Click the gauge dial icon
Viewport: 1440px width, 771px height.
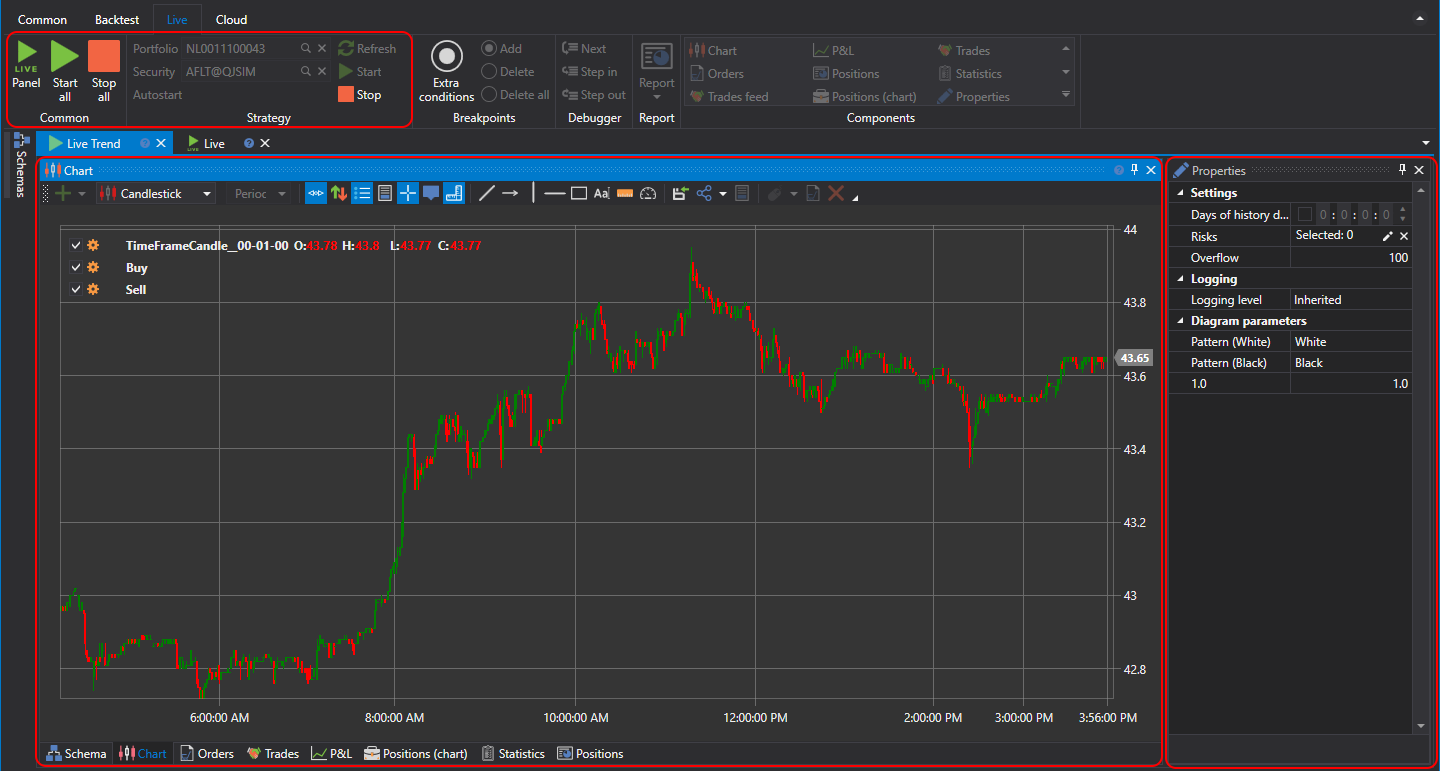coord(648,194)
